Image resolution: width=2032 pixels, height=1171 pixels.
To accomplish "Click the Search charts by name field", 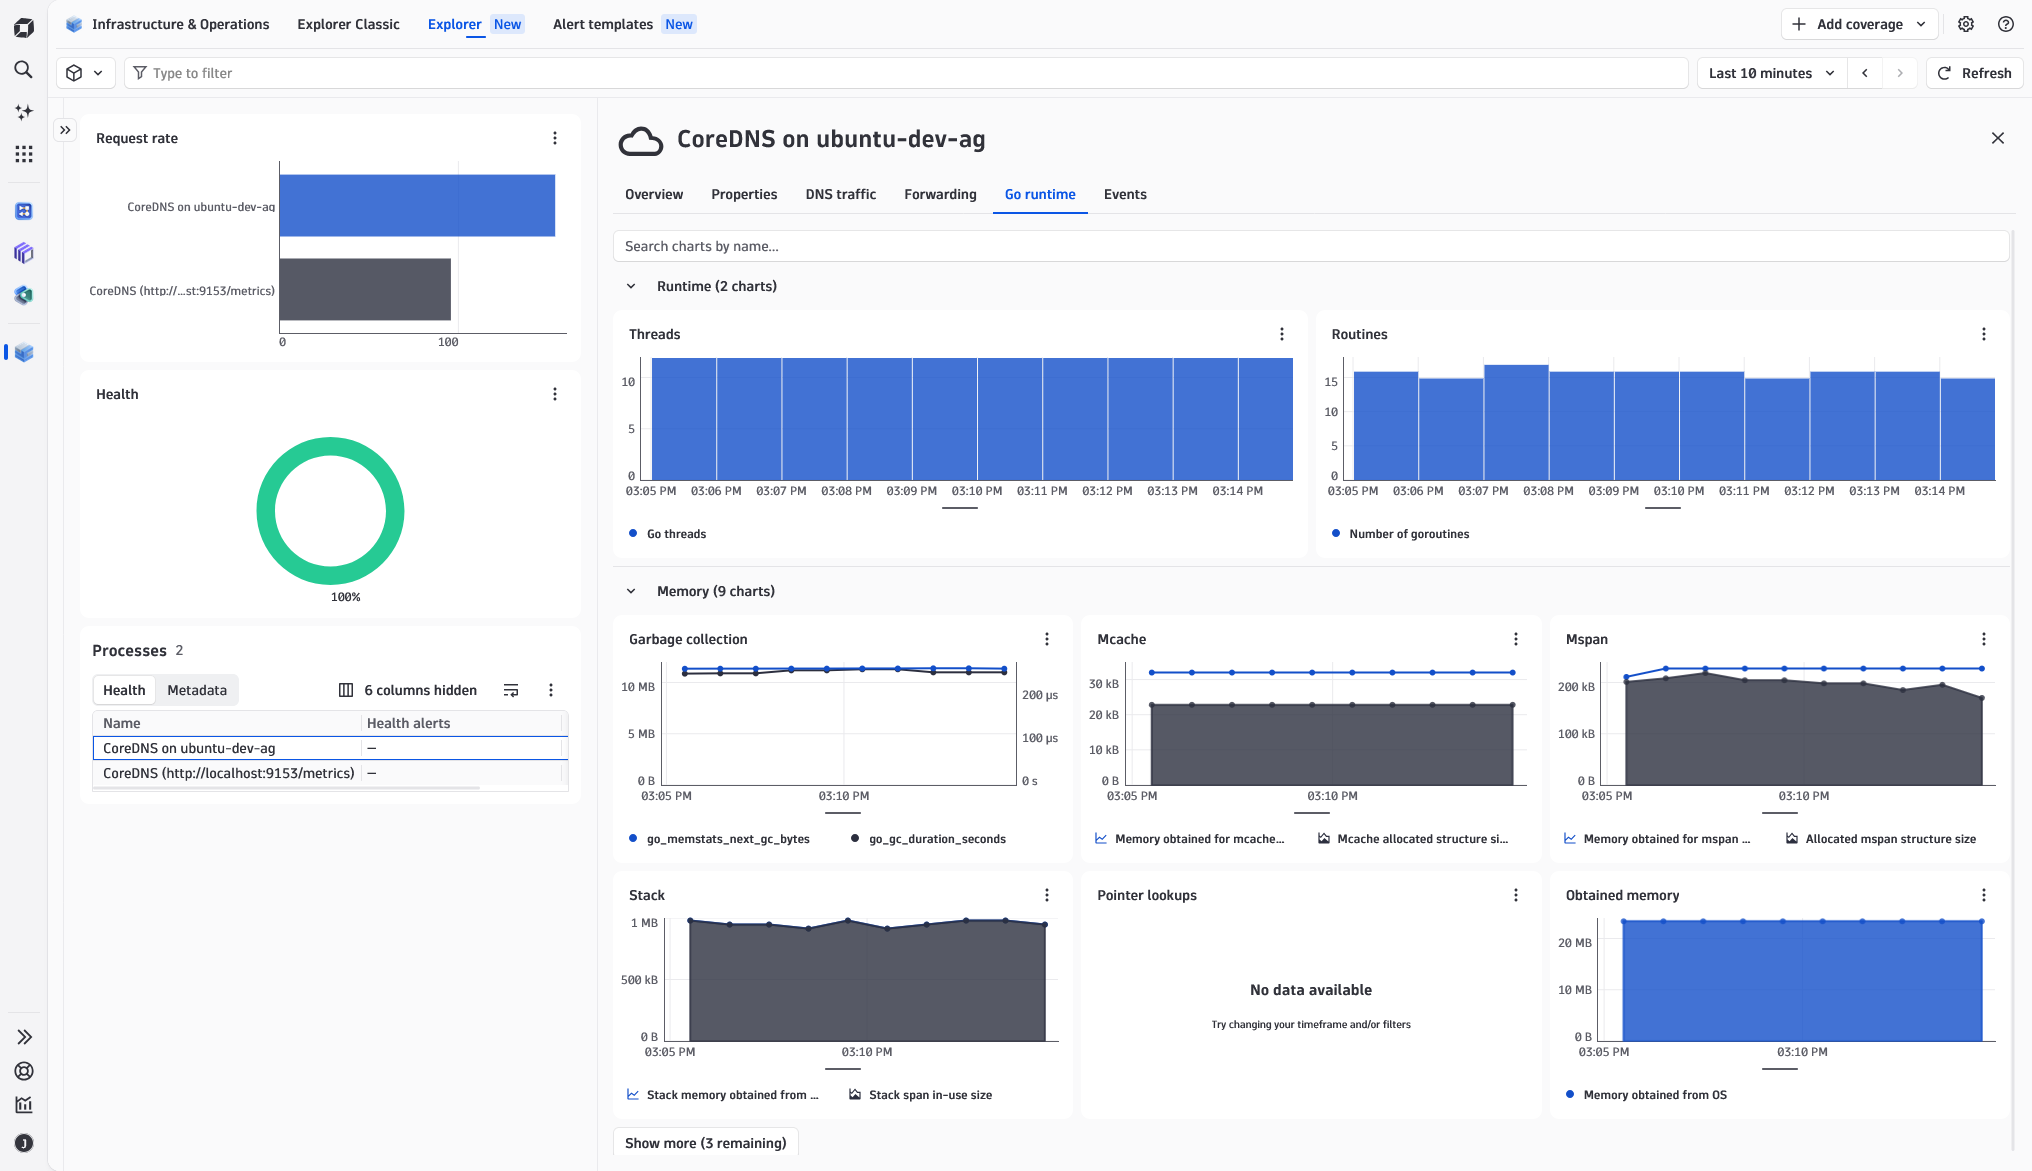I will [1311, 246].
